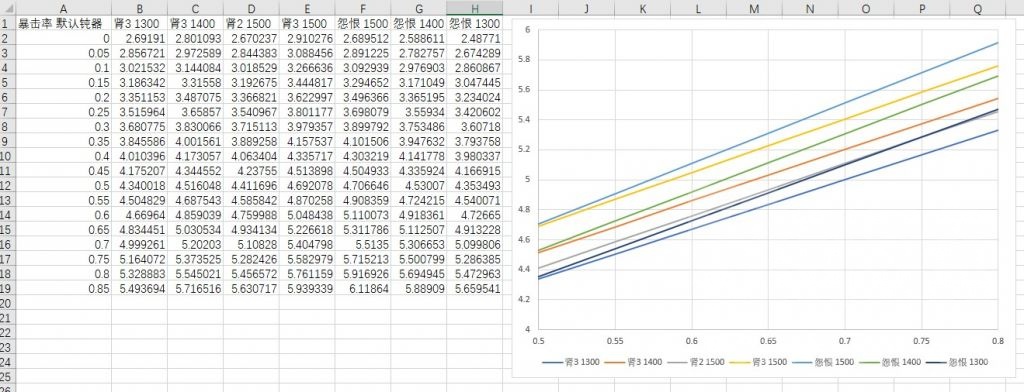Select column header B
The height and width of the screenshot is (392, 1024).
139,8
